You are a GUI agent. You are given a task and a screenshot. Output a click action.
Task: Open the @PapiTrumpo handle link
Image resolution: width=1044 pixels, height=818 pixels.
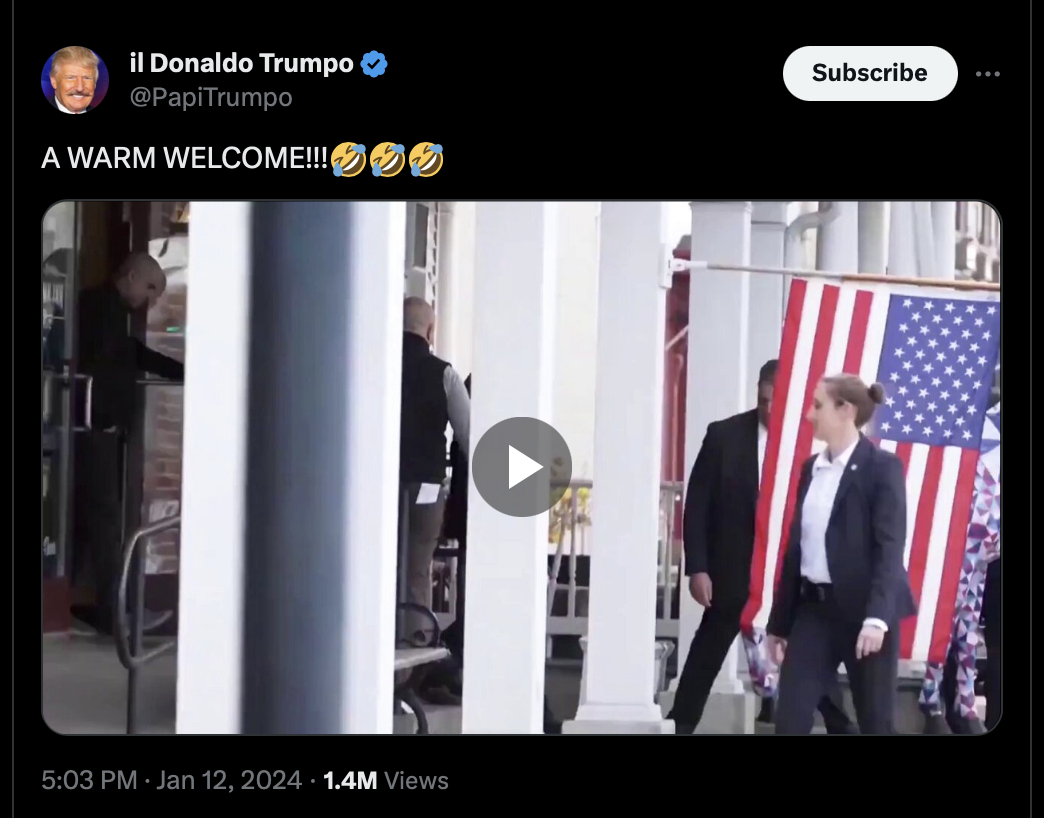(211, 97)
